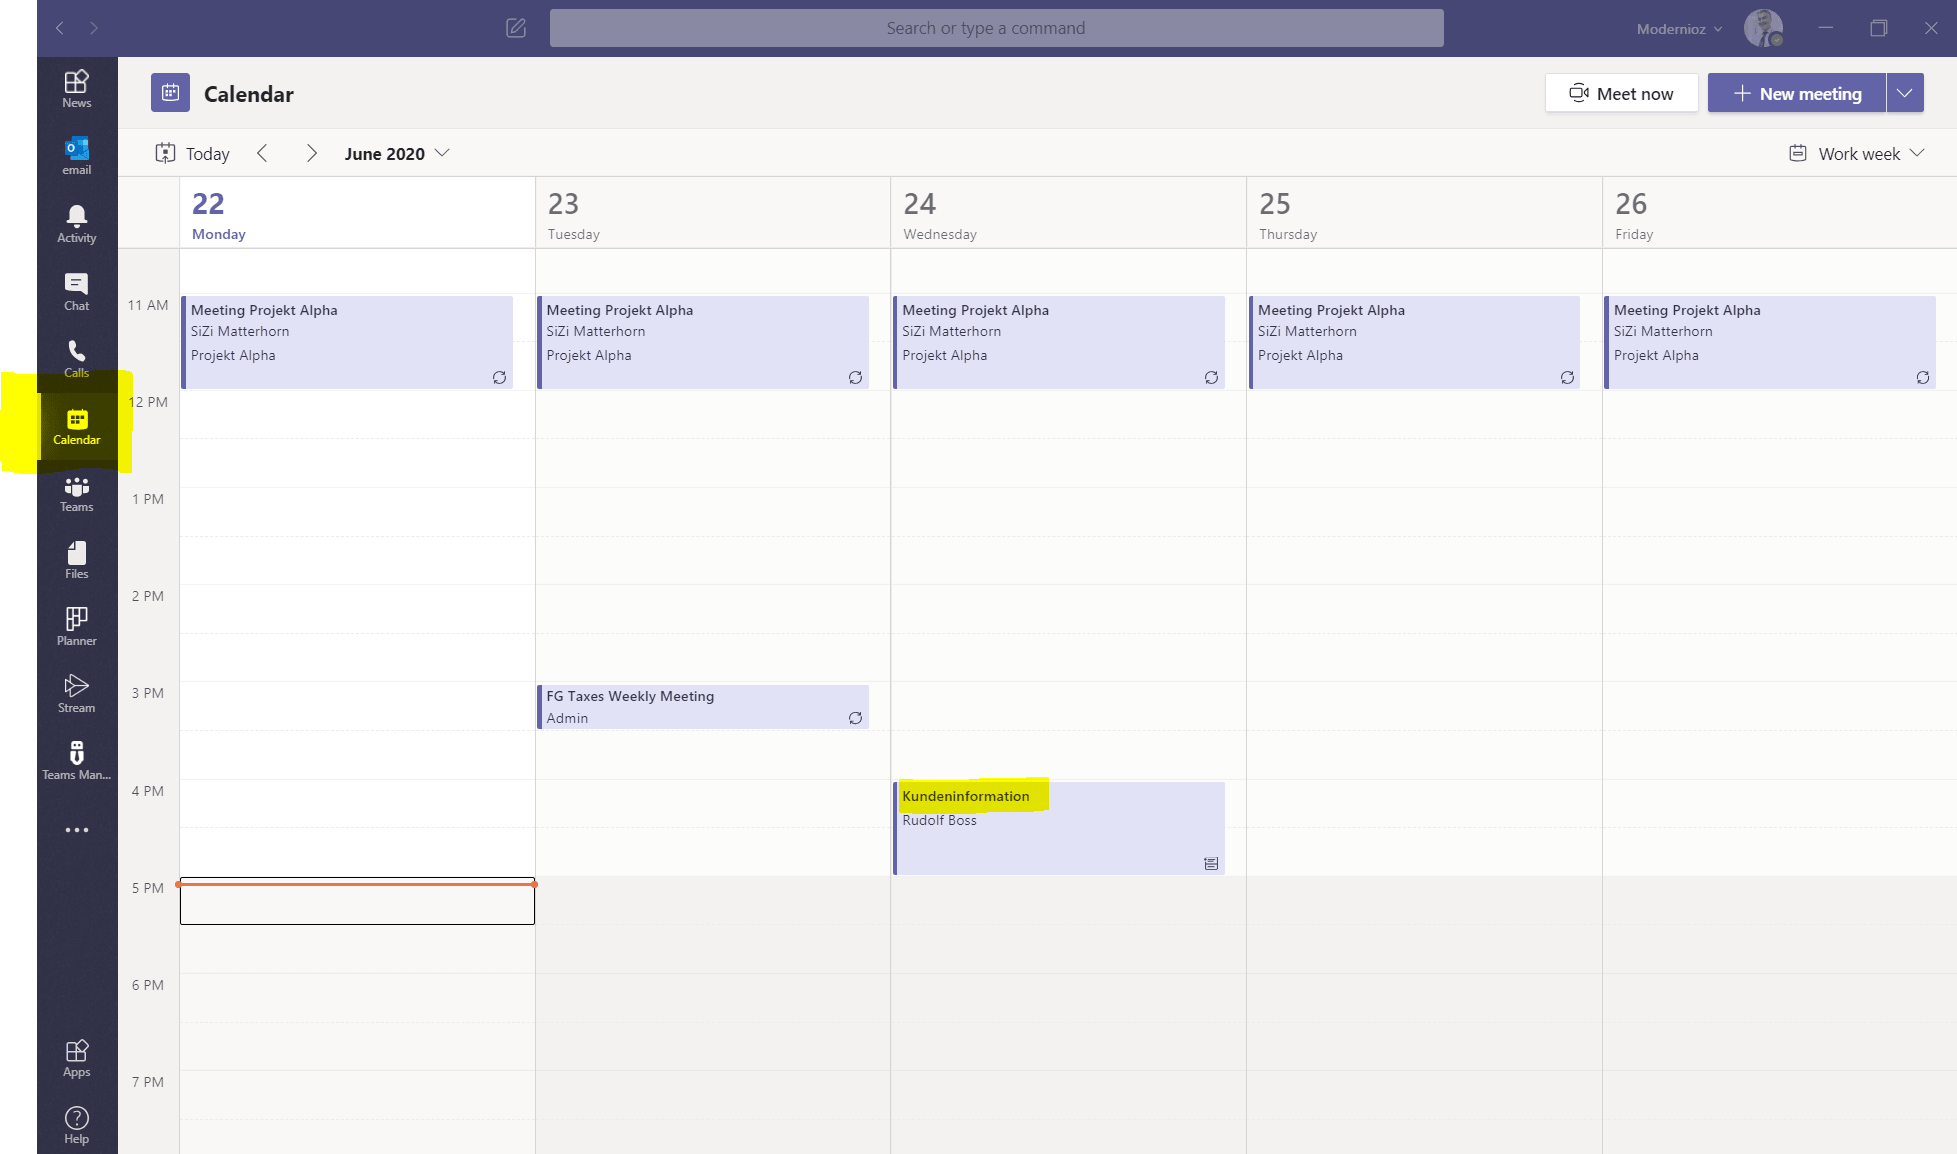Click the search or command box

click(x=996, y=28)
